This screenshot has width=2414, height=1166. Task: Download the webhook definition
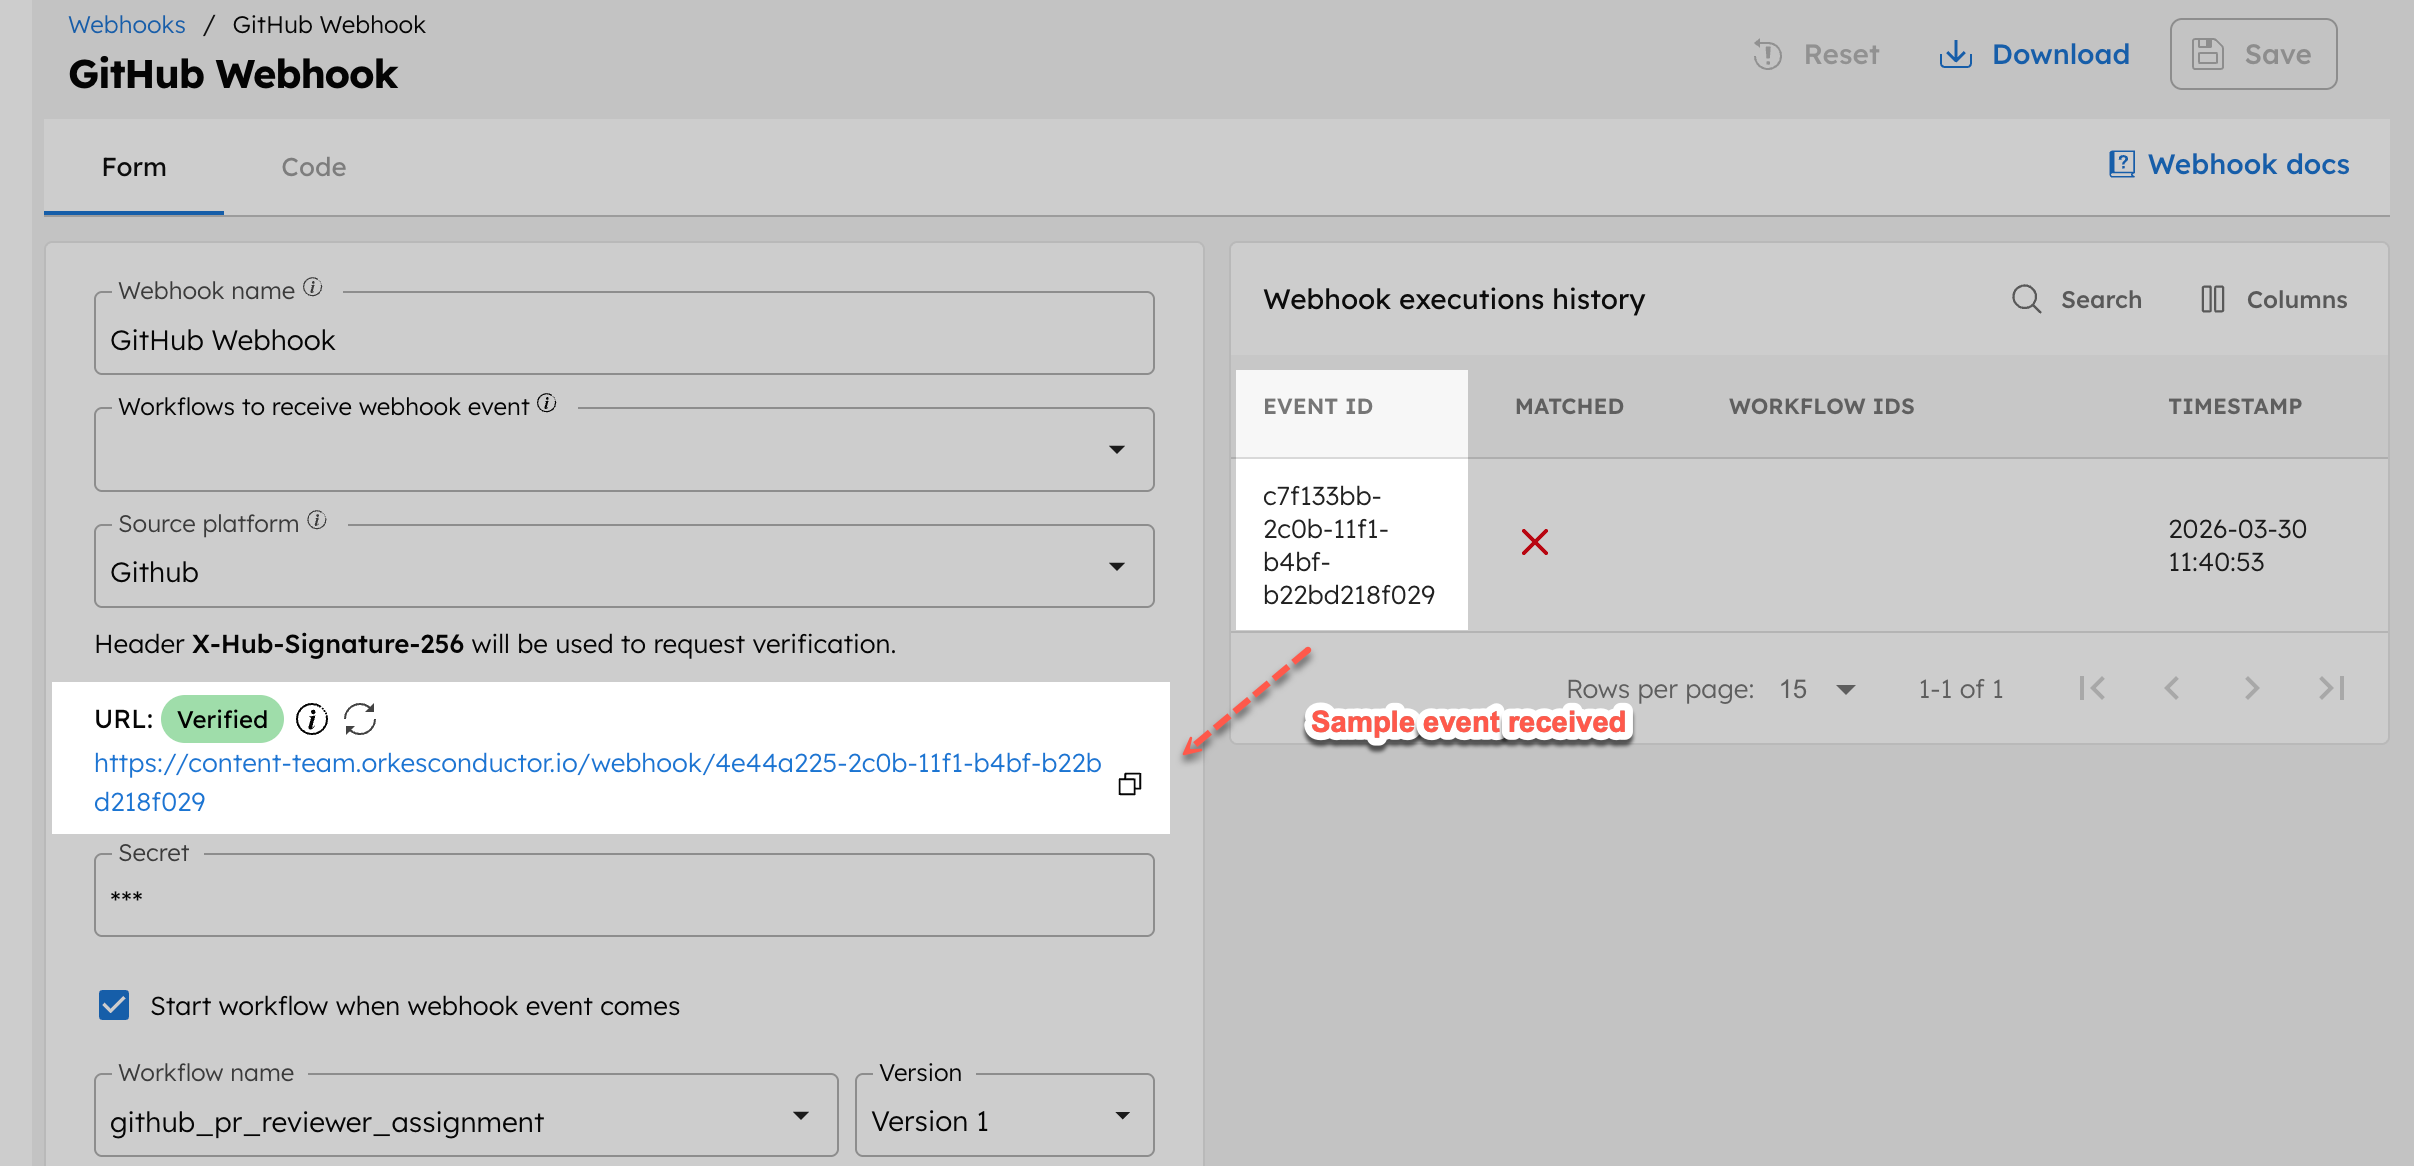[x=2034, y=54]
